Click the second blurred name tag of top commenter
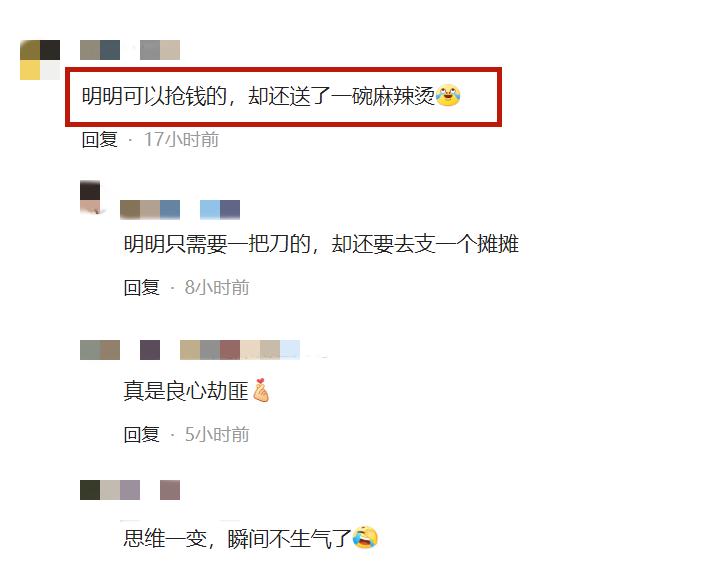710x572 pixels. click(x=160, y=50)
